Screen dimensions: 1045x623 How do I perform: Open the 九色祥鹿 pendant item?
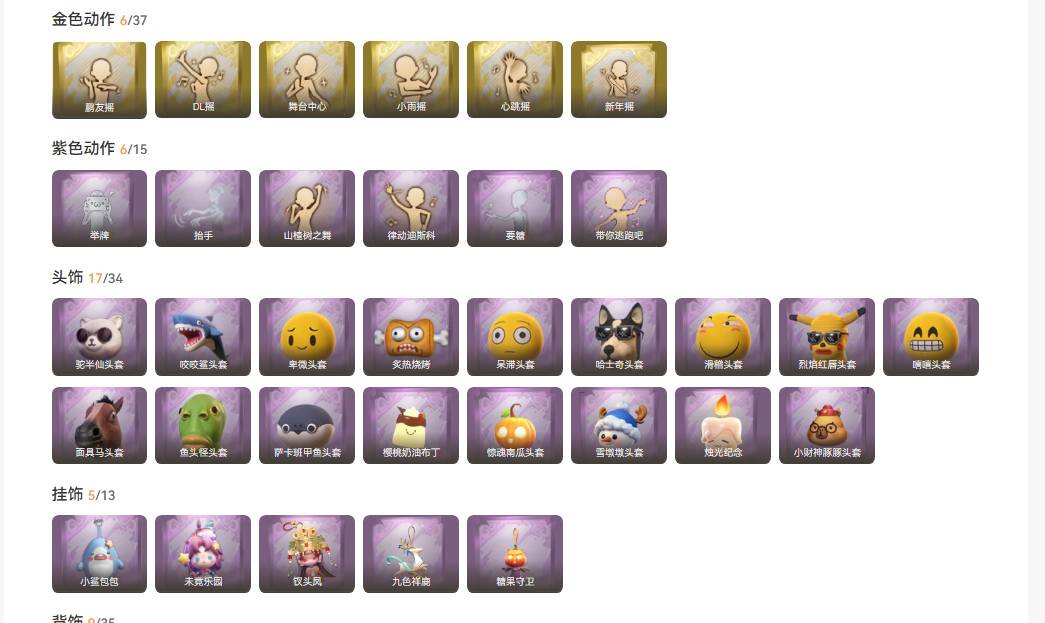411,554
